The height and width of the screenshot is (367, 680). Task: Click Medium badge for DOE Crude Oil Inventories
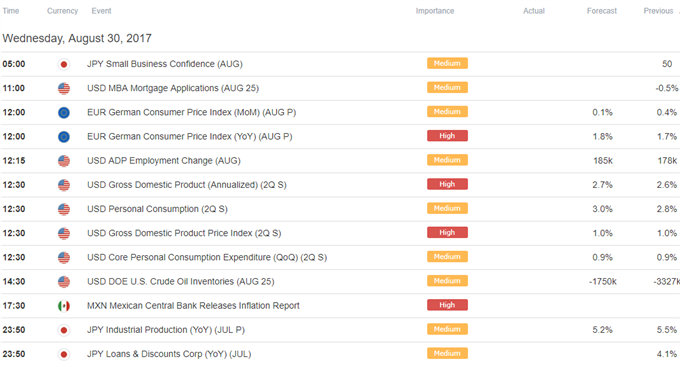447,281
